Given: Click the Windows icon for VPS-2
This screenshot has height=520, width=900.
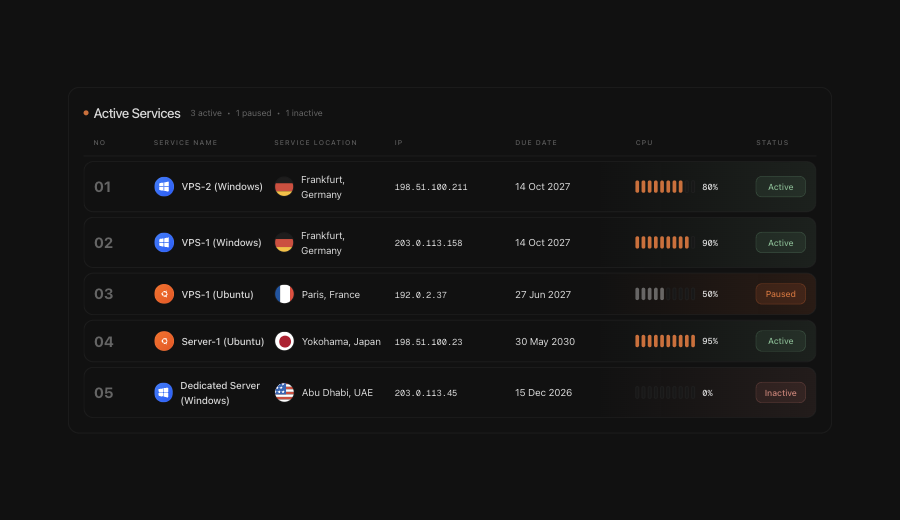Looking at the screenshot, I should (164, 187).
